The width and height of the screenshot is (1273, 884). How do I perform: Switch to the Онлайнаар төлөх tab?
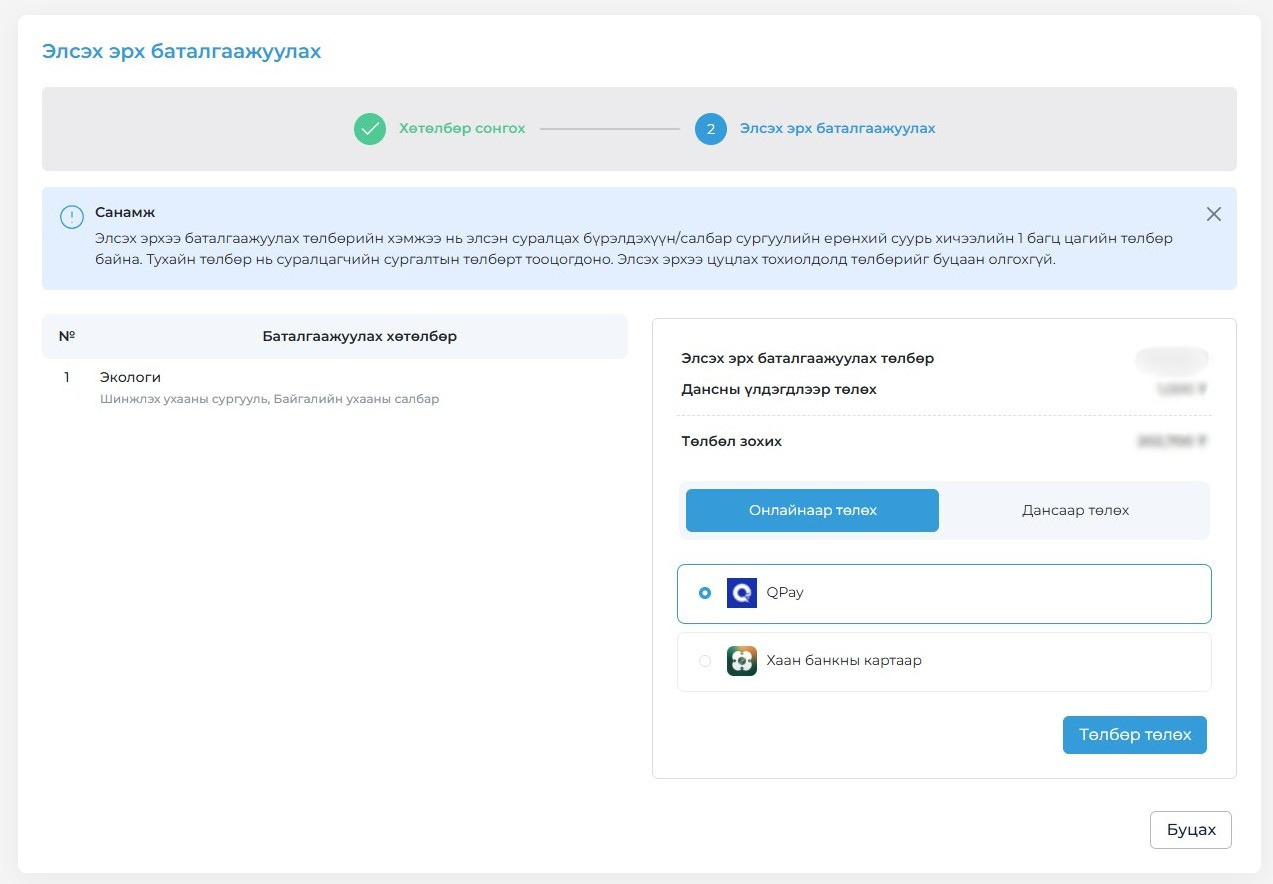pyautogui.click(x=812, y=510)
